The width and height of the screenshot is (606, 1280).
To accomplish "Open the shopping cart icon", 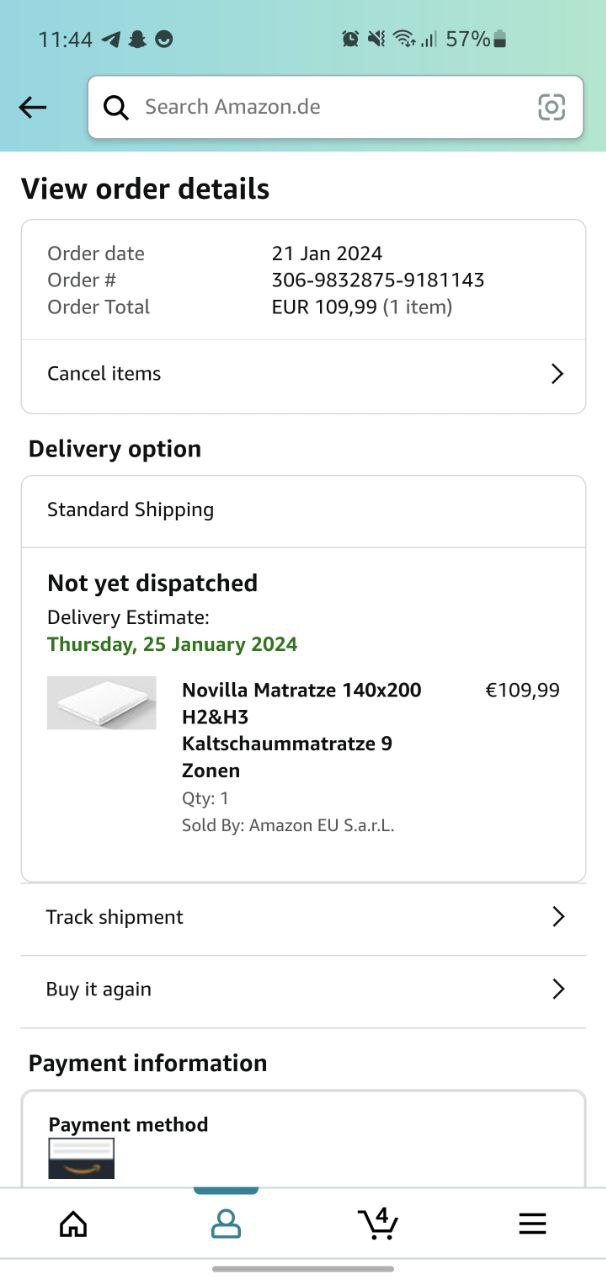I will coord(378,1223).
